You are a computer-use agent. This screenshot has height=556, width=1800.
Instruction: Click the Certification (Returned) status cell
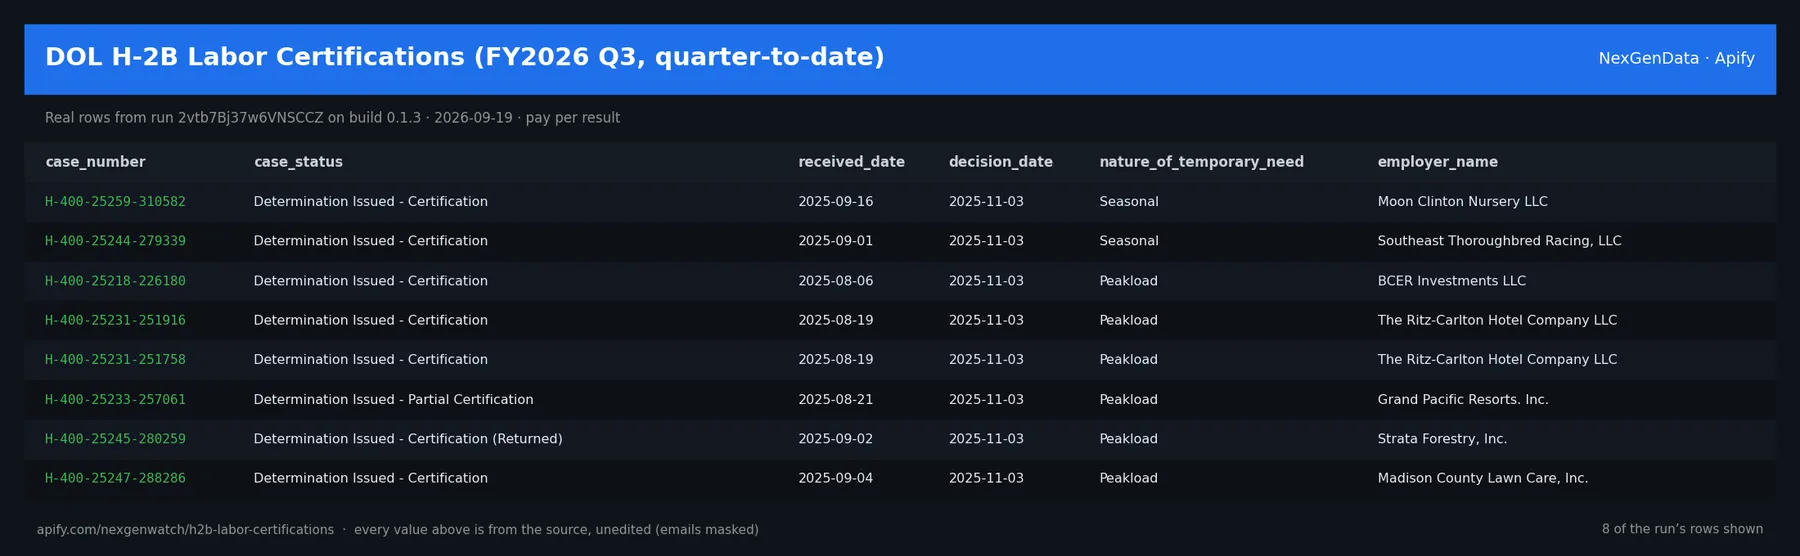(x=408, y=439)
